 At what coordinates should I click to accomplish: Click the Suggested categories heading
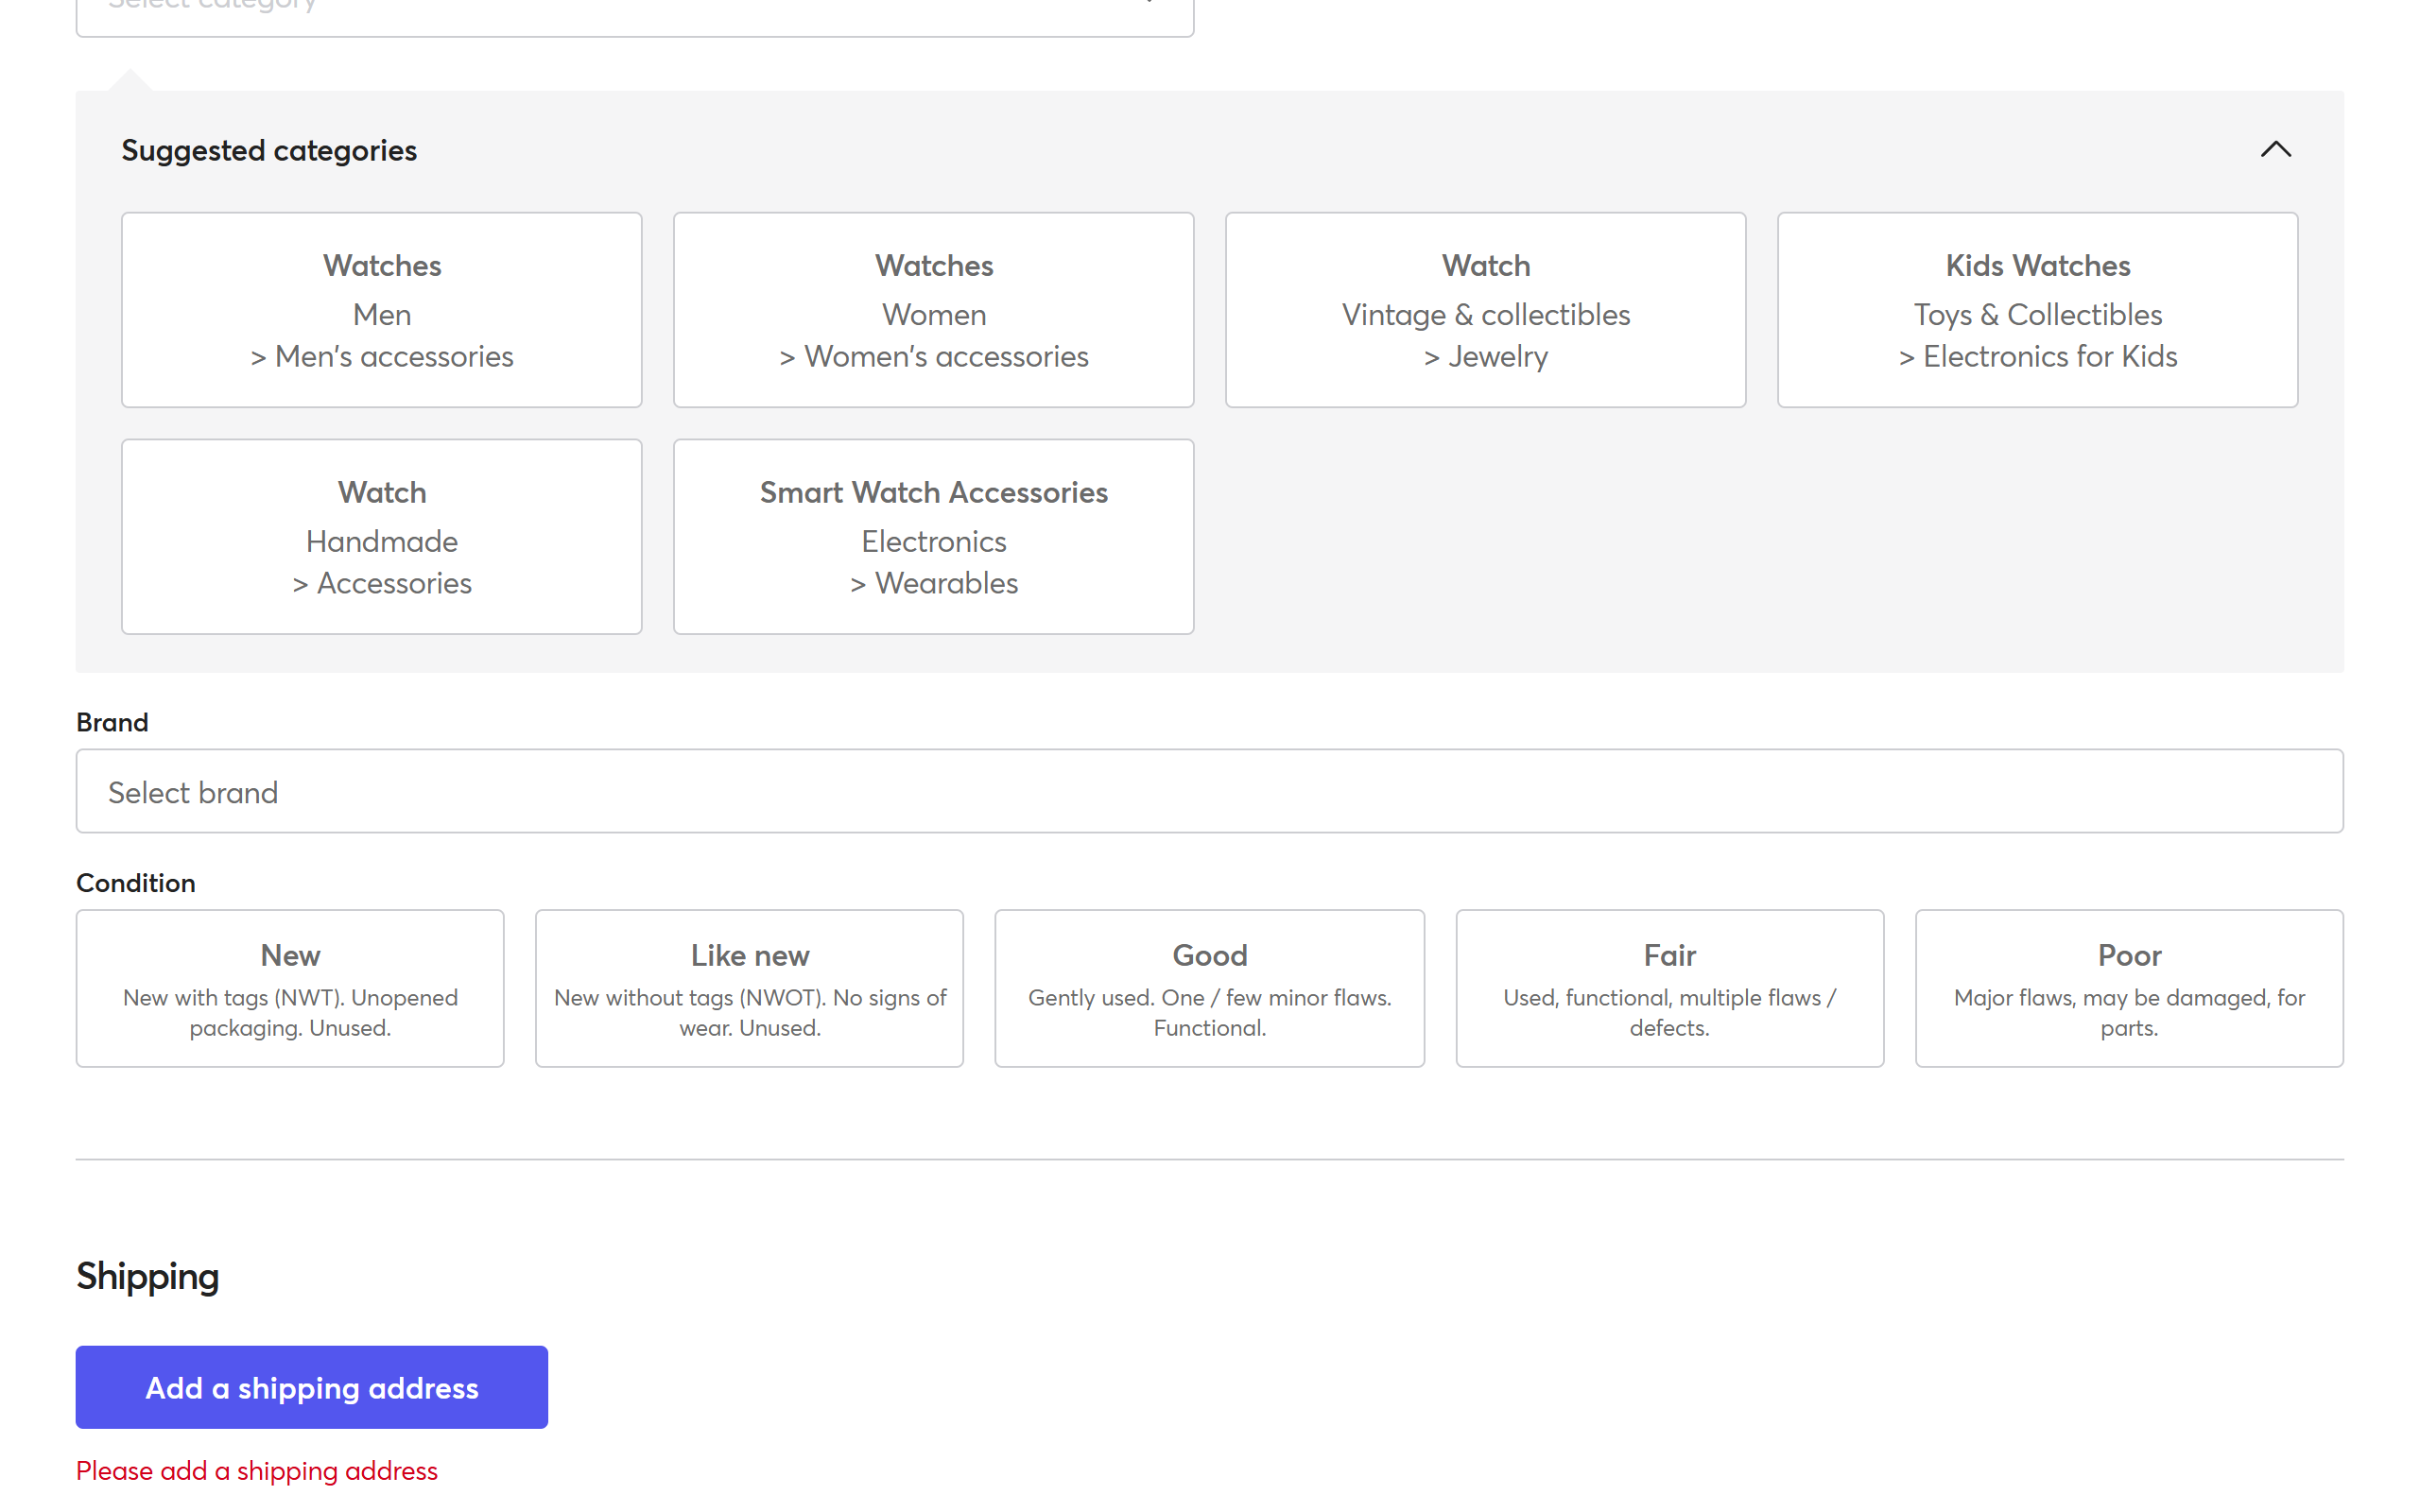[269, 150]
